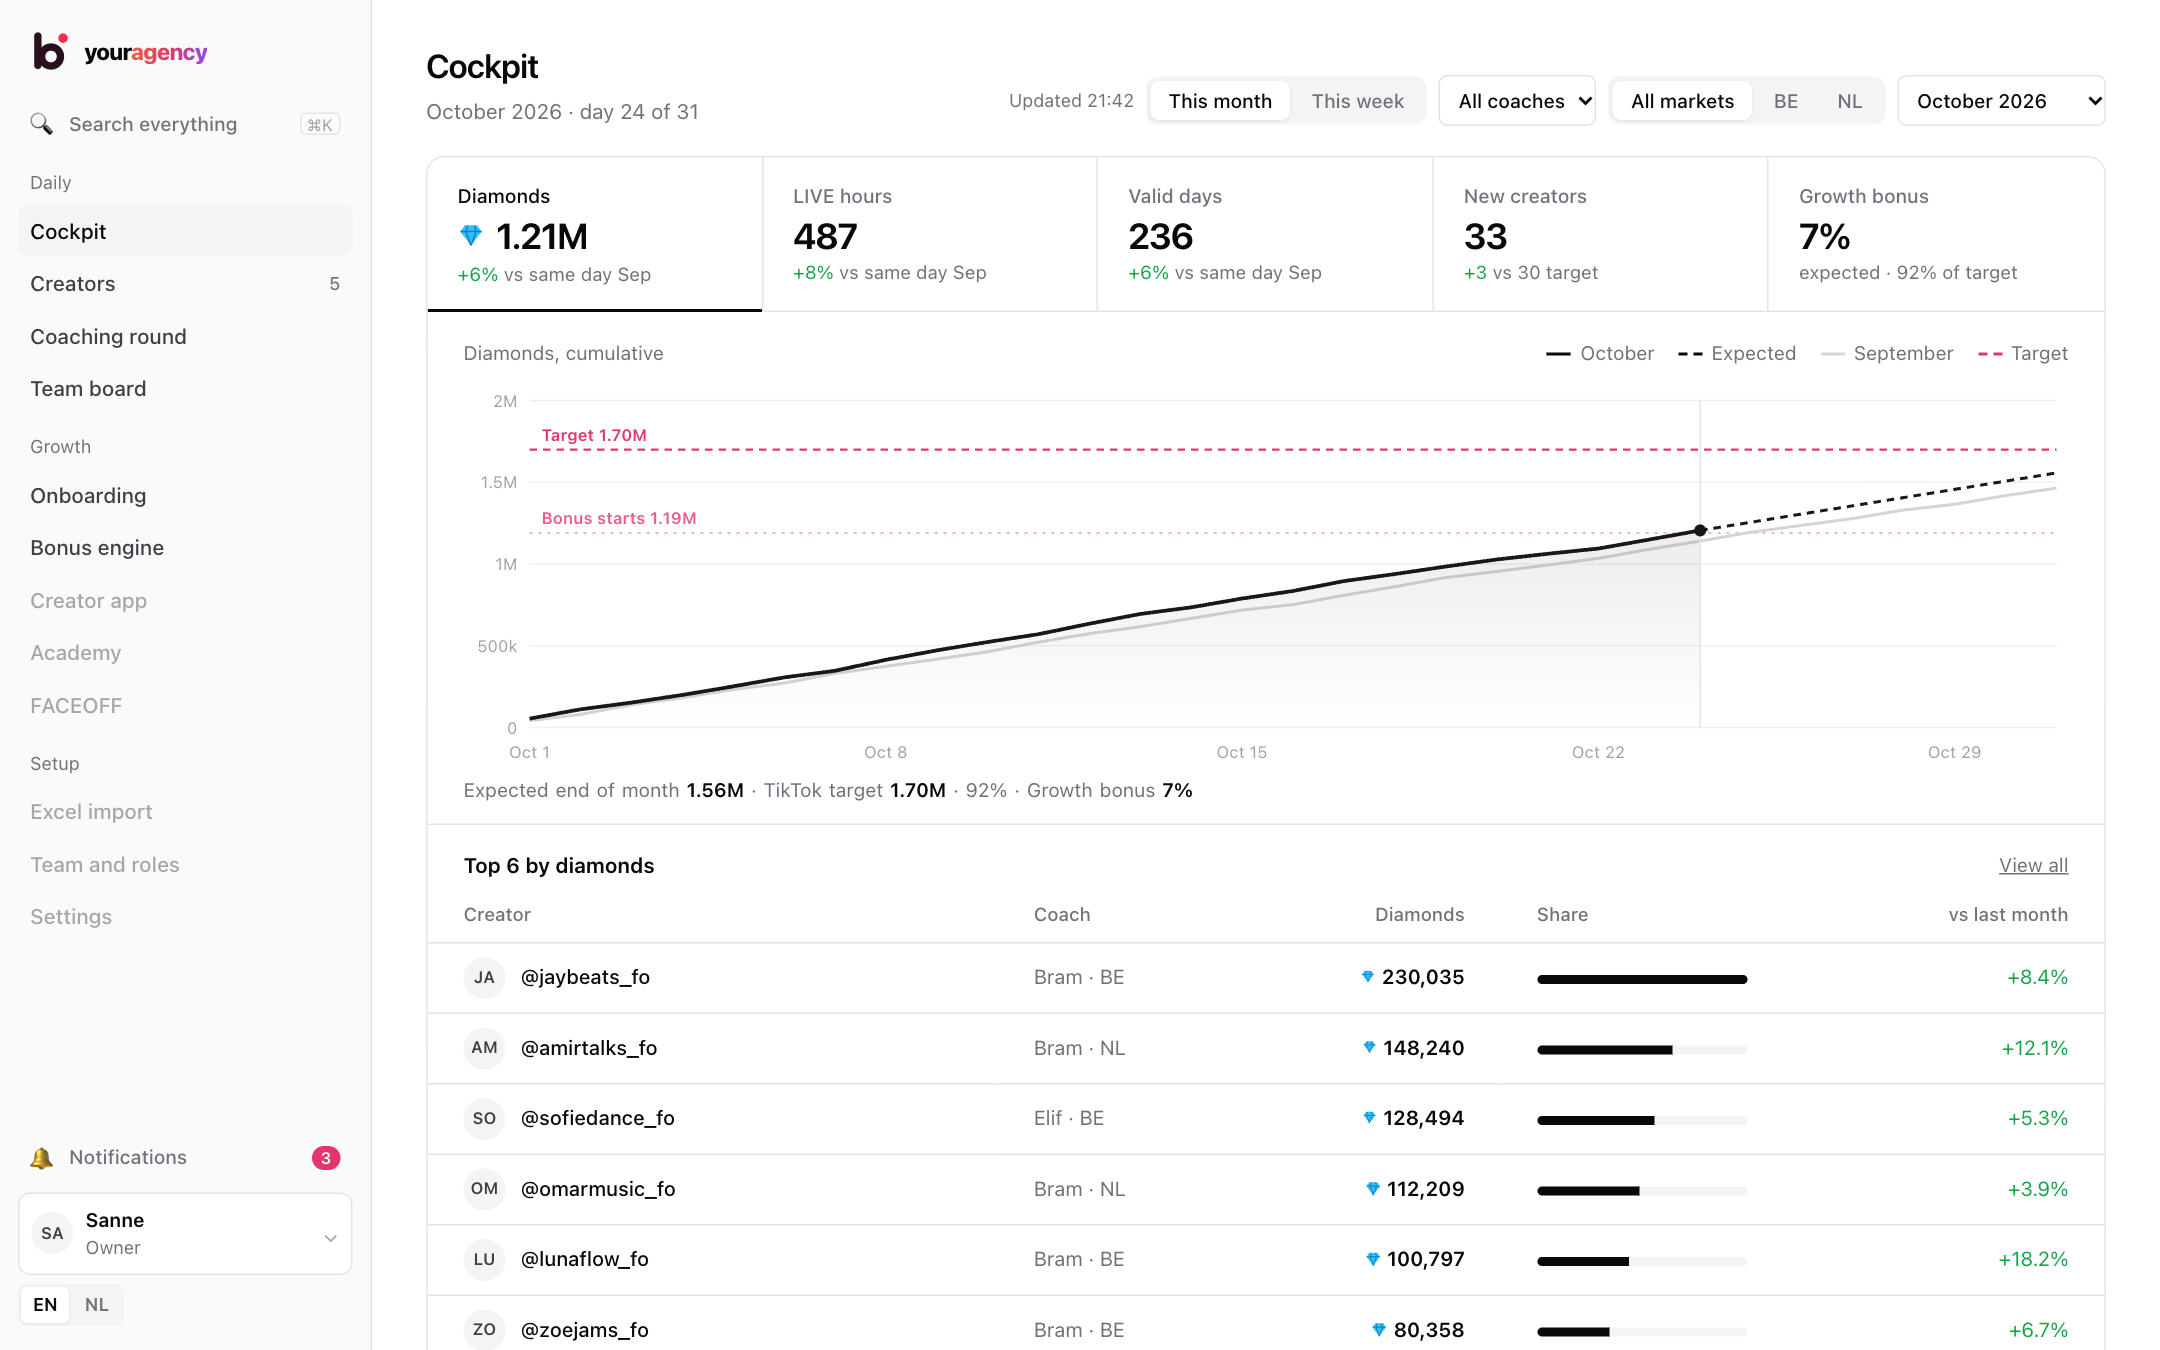The height and width of the screenshot is (1350, 2160).
Task: Switch interface language to NL
Action: [96, 1305]
